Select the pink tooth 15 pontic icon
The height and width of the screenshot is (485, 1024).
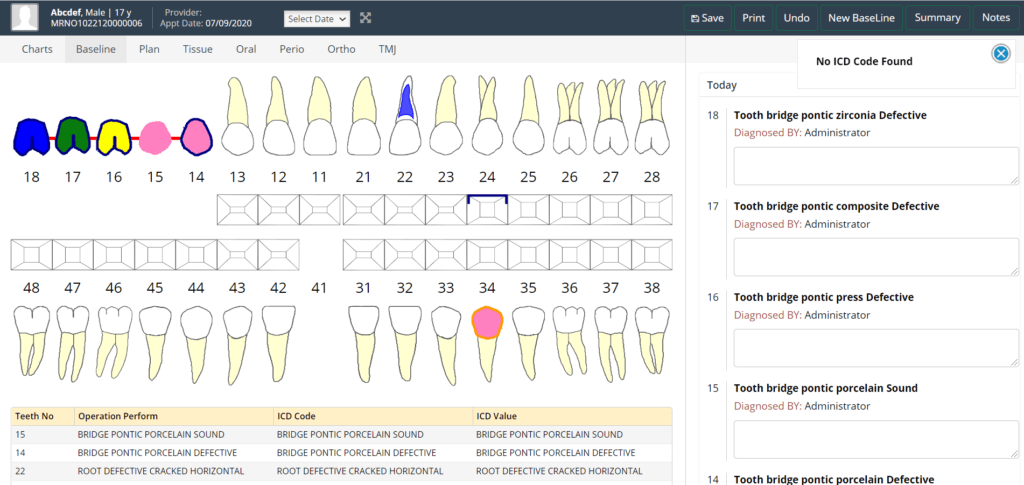point(155,137)
